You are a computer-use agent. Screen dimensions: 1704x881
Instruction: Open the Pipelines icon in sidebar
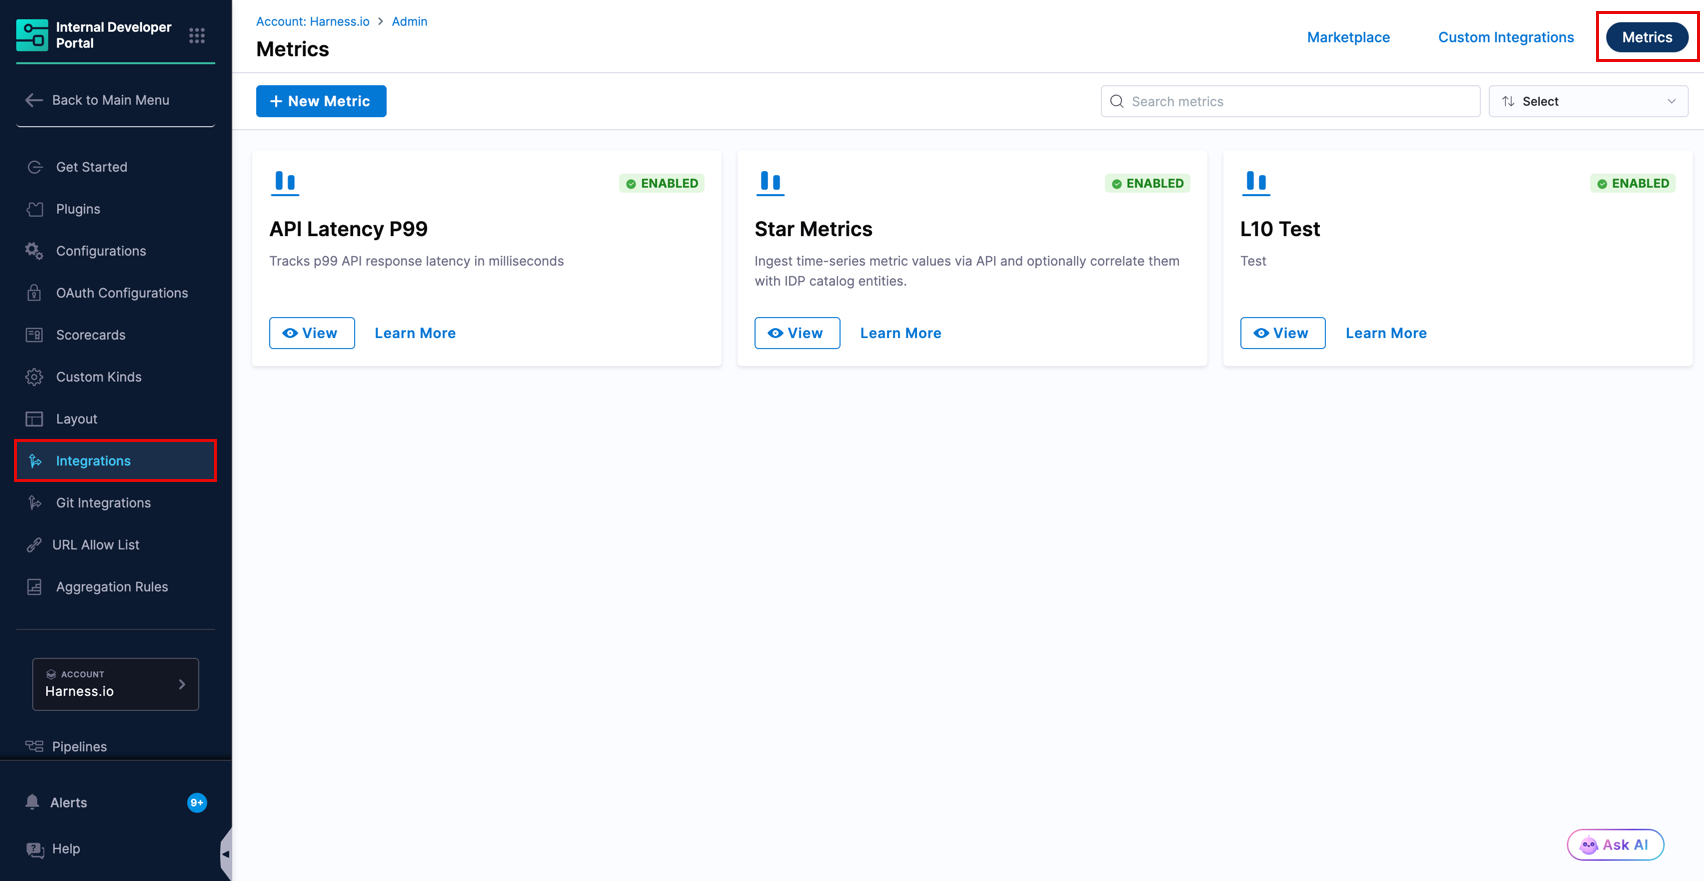(x=34, y=746)
